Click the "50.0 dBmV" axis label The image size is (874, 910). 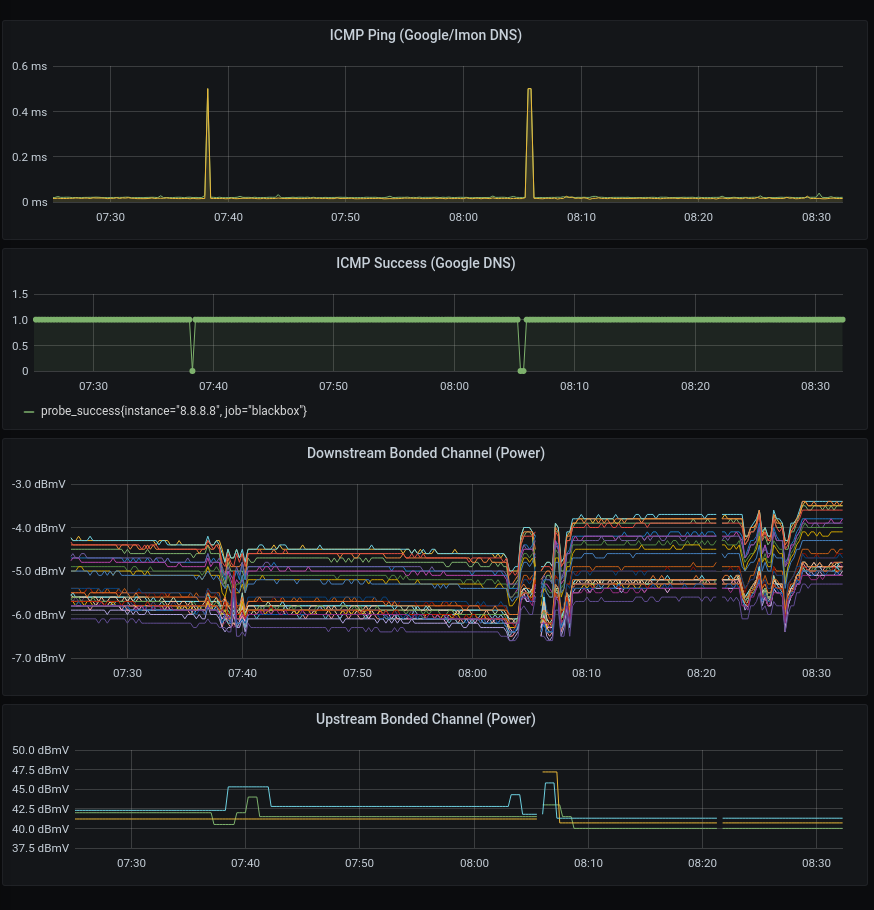[x=41, y=750]
